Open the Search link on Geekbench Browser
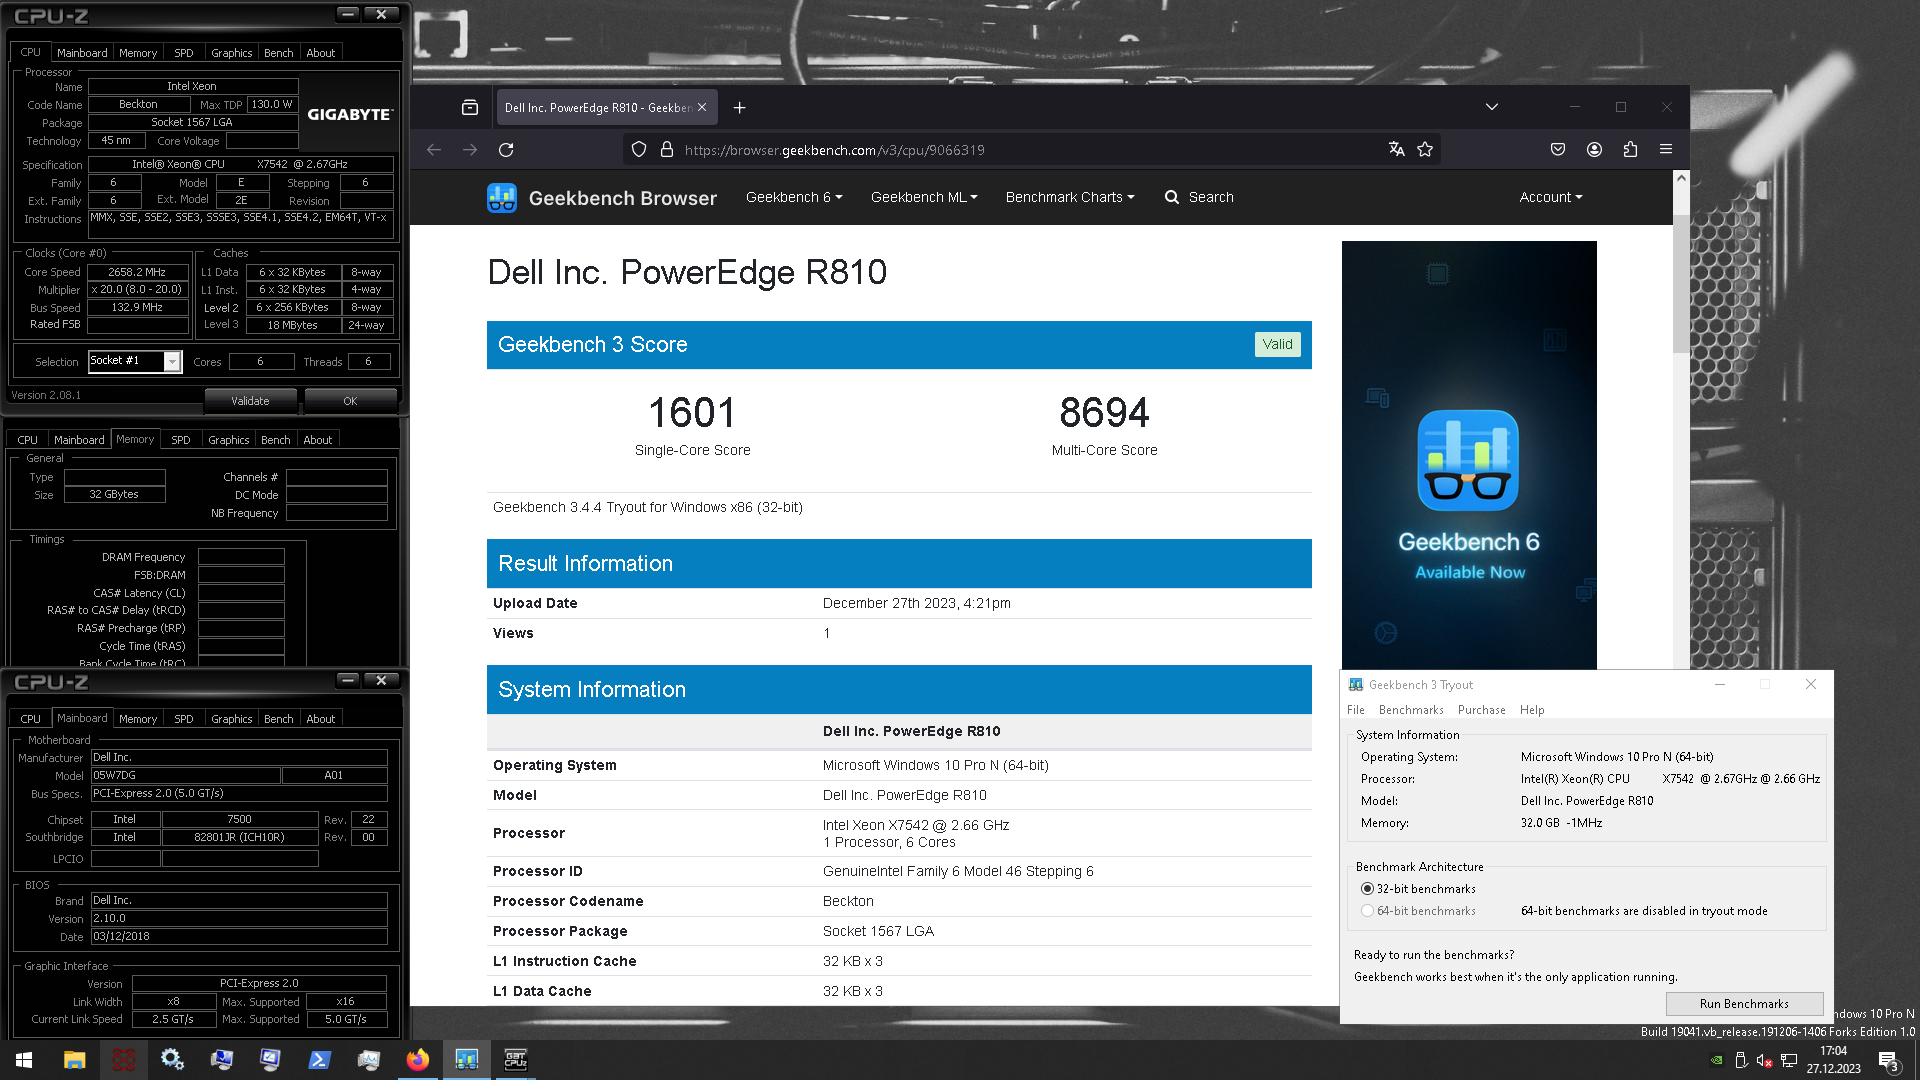This screenshot has height=1080, width=1920. tap(1200, 197)
